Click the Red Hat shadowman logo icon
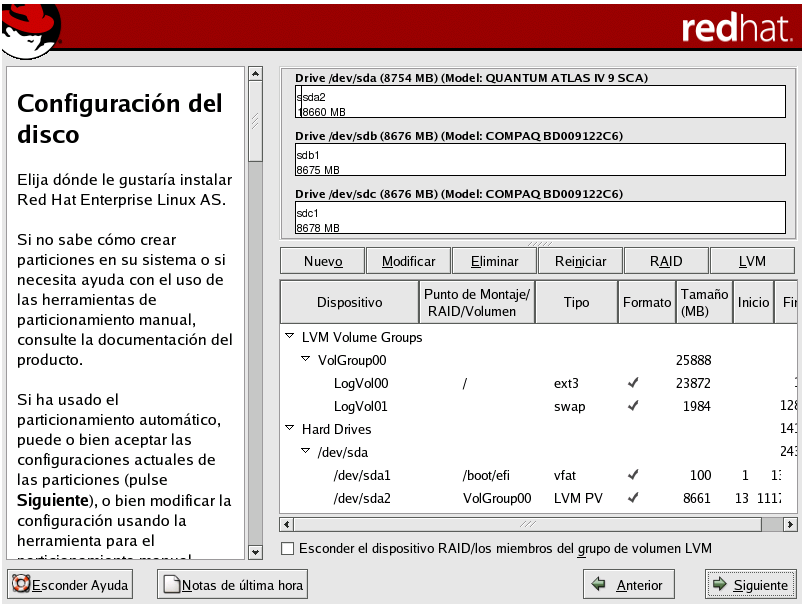 [30, 28]
